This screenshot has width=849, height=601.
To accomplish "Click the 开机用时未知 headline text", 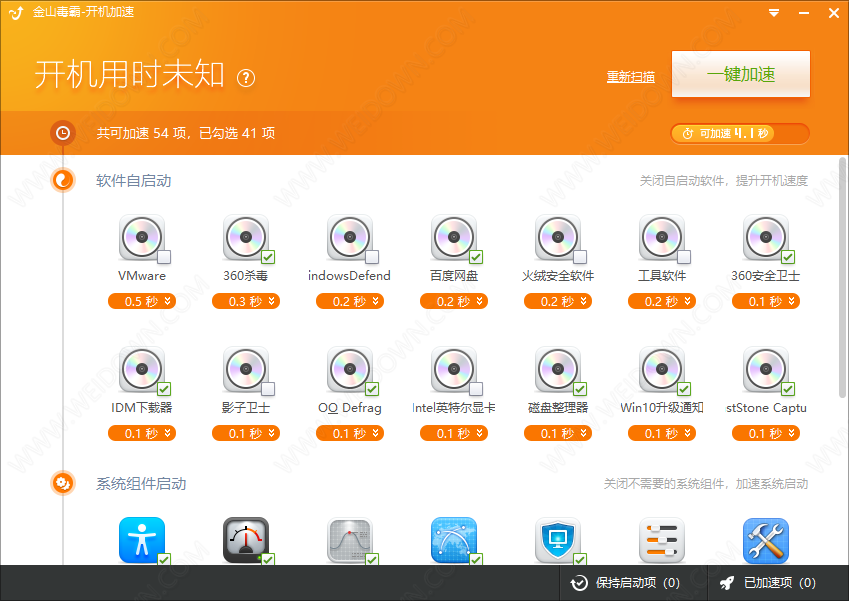I will tap(129, 75).
